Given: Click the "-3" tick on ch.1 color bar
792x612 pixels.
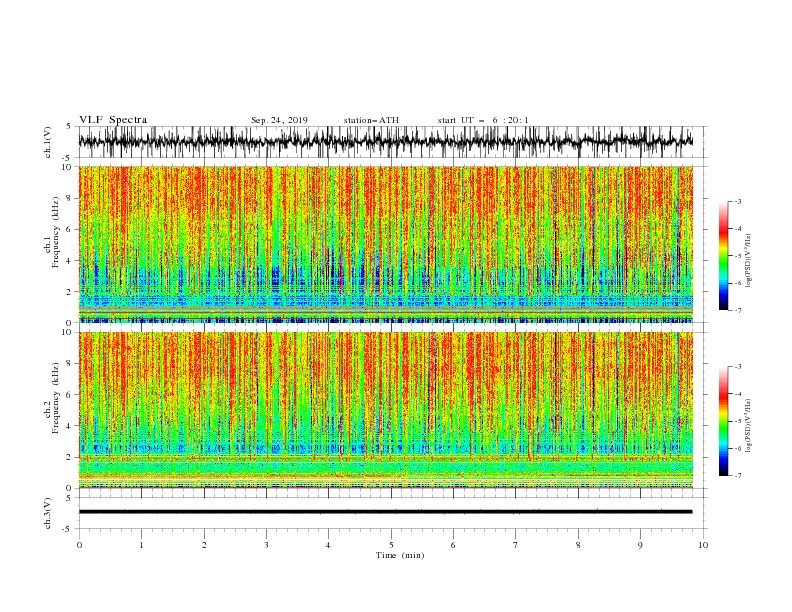Looking at the screenshot, I should click(x=737, y=201).
